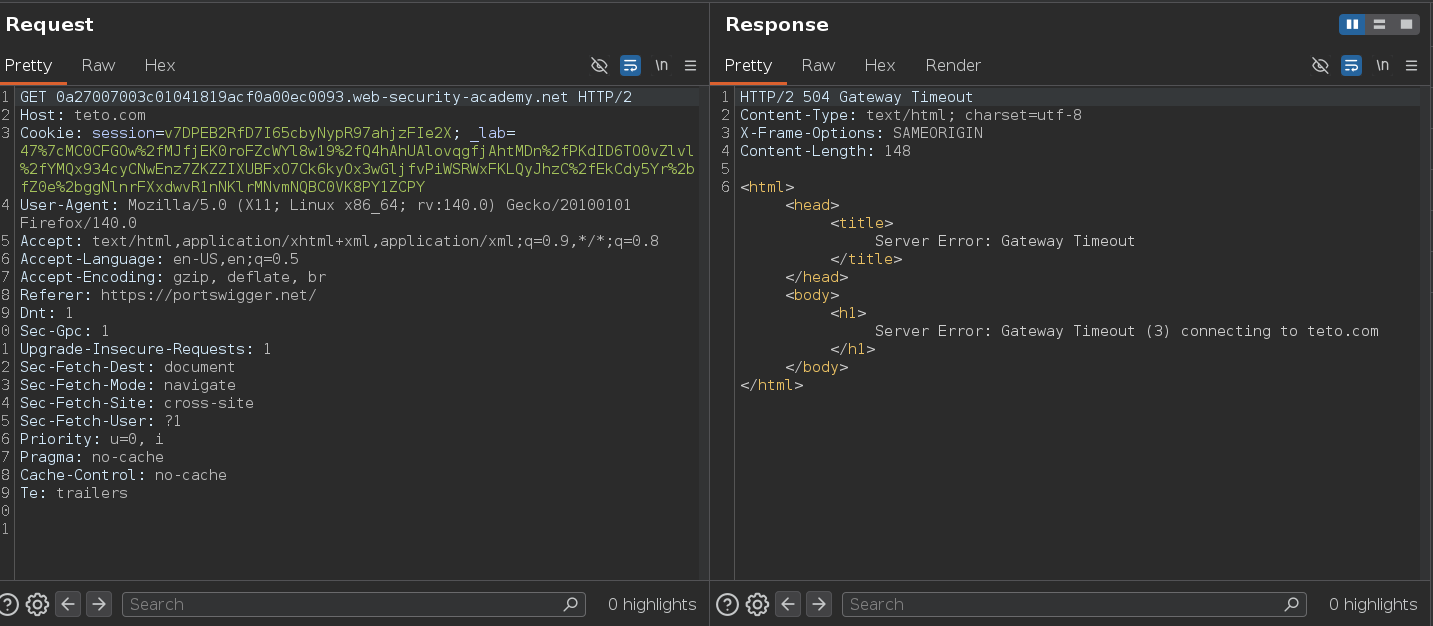Focus the Response search field
Viewport: 1433px width, 626px height.
pyautogui.click(x=1074, y=604)
